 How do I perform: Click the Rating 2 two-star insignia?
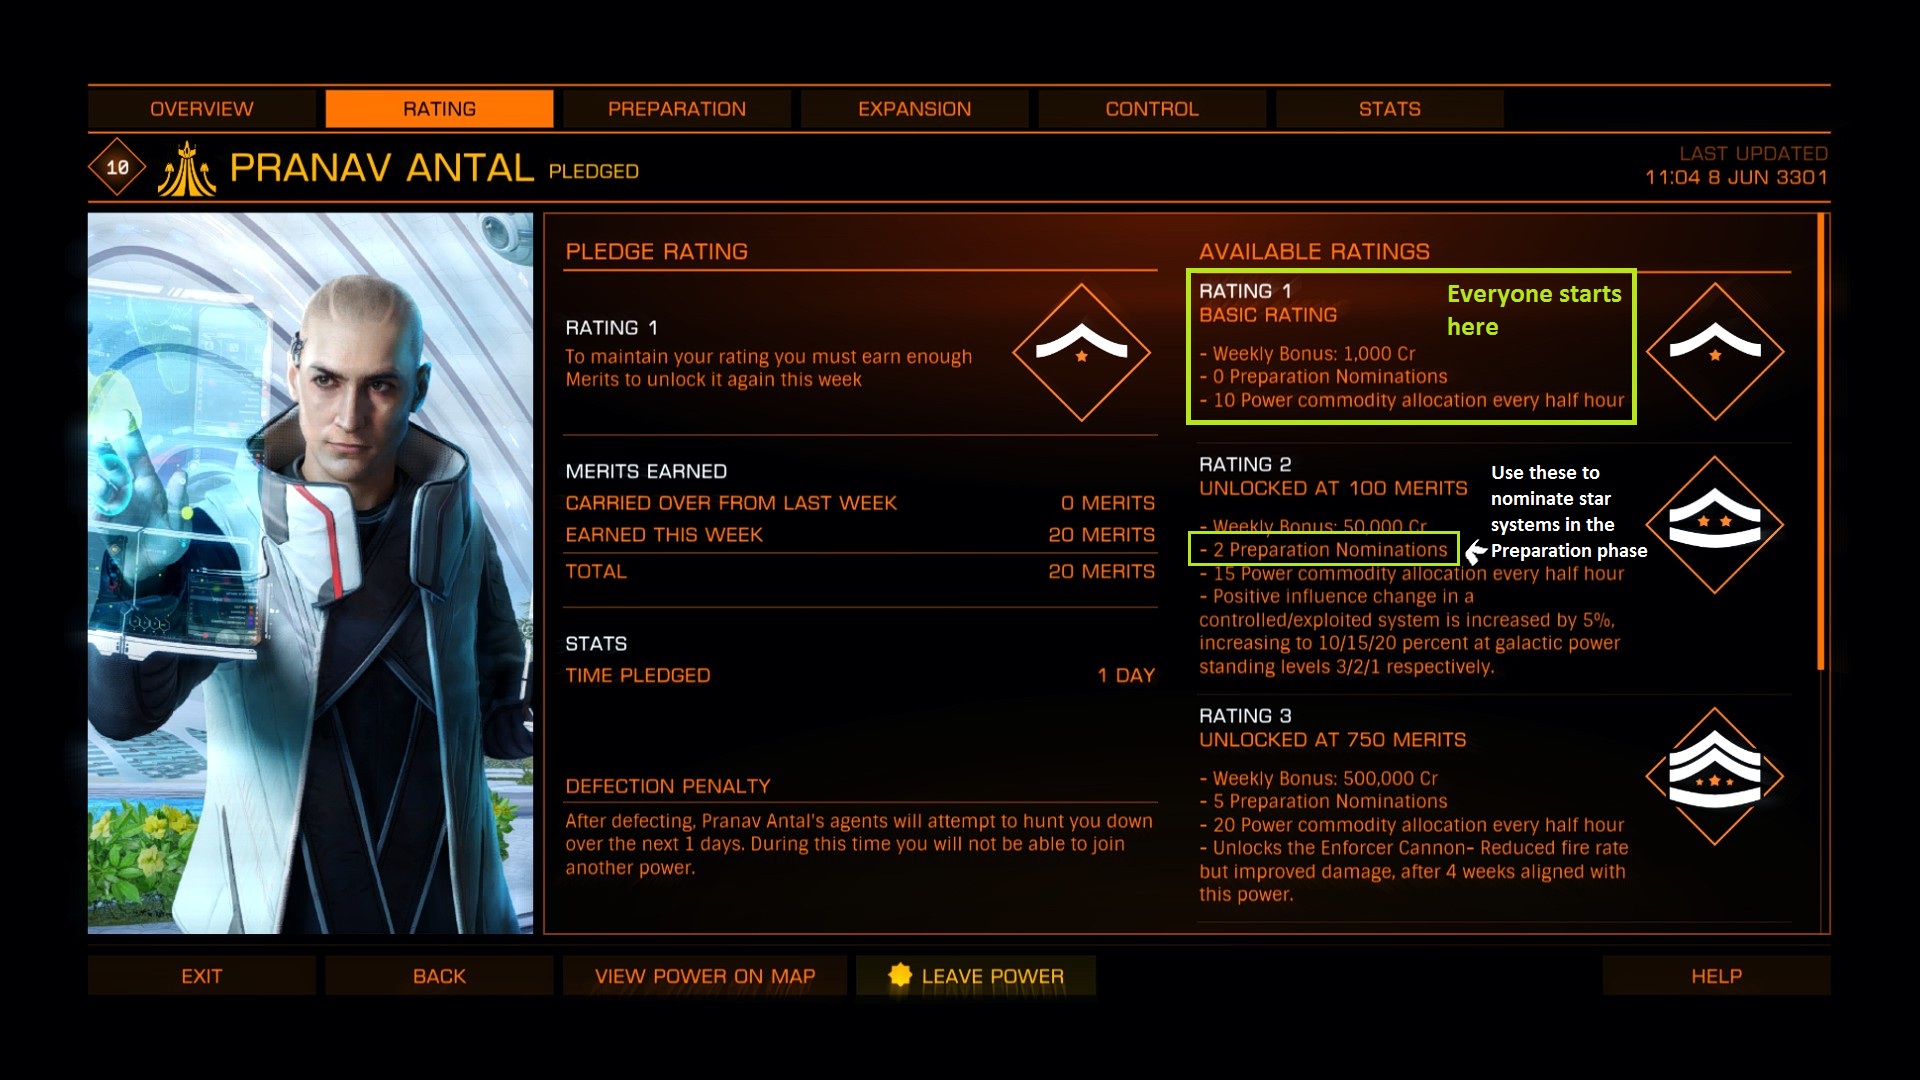click(1715, 525)
